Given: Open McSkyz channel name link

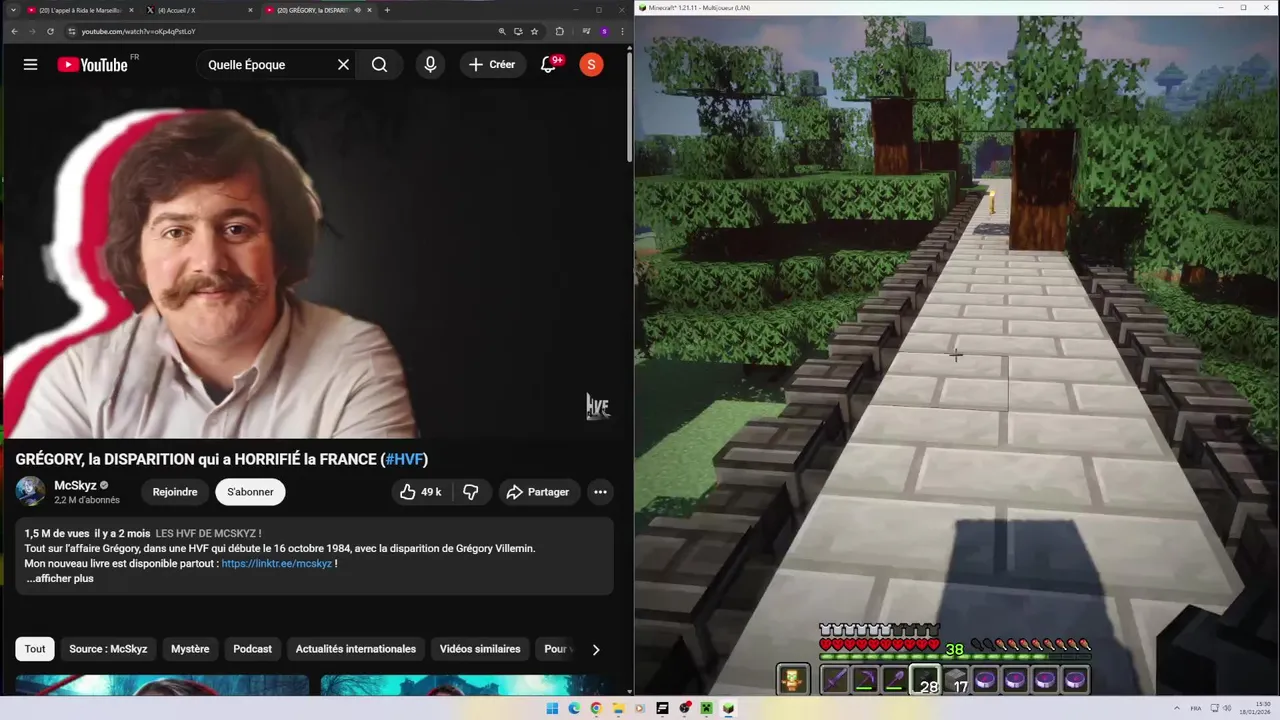Looking at the screenshot, I should 75,485.
